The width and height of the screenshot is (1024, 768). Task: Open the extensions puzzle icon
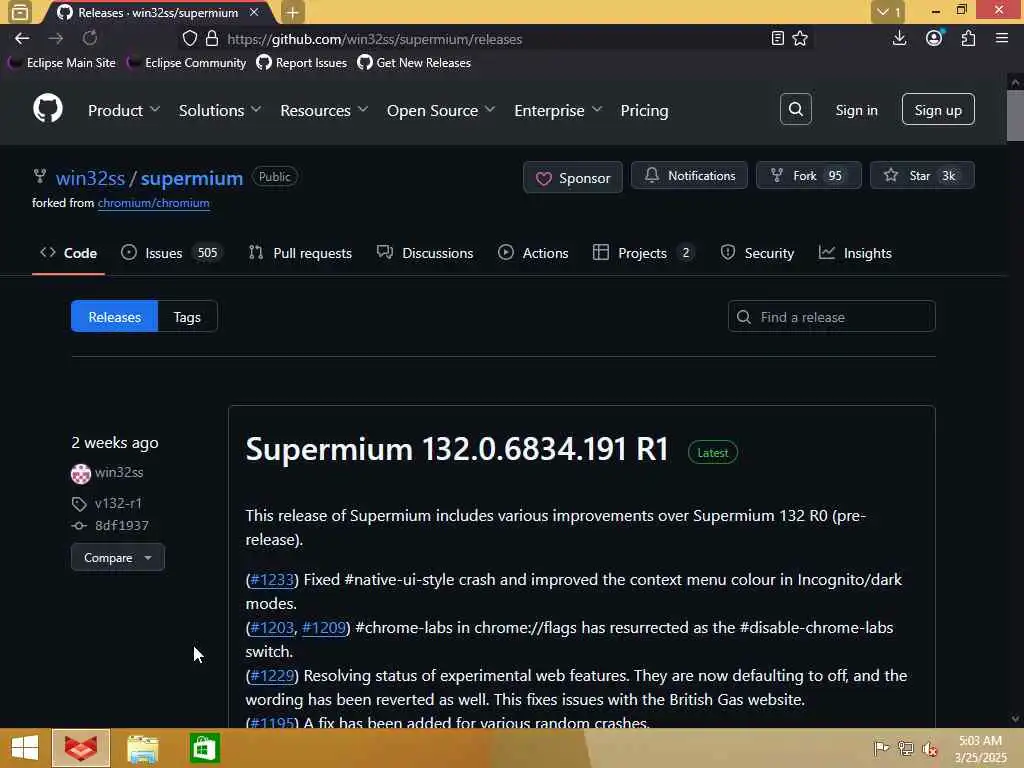[968, 39]
